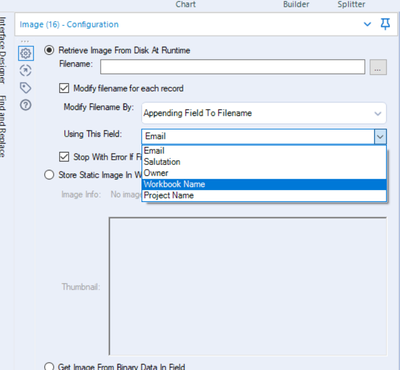Select Store Static Image radio option
The width and height of the screenshot is (400, 370).
pos(49,175)
